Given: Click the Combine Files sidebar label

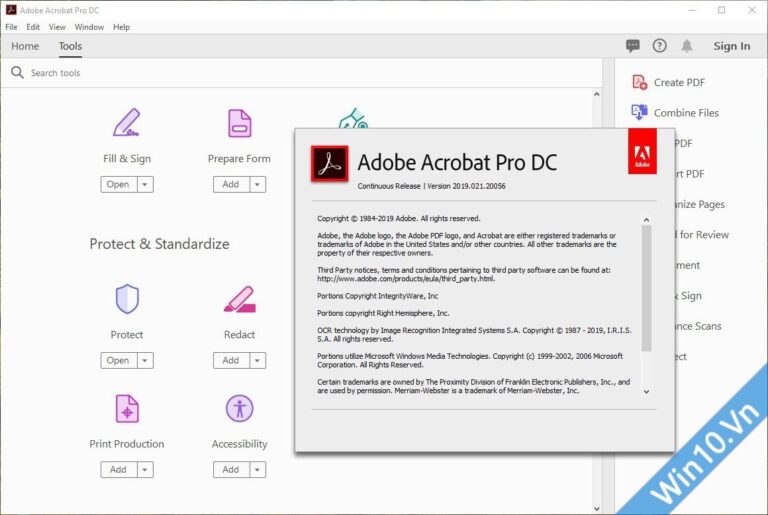Looking at the screenshot, I should click(x=686, y=113).
